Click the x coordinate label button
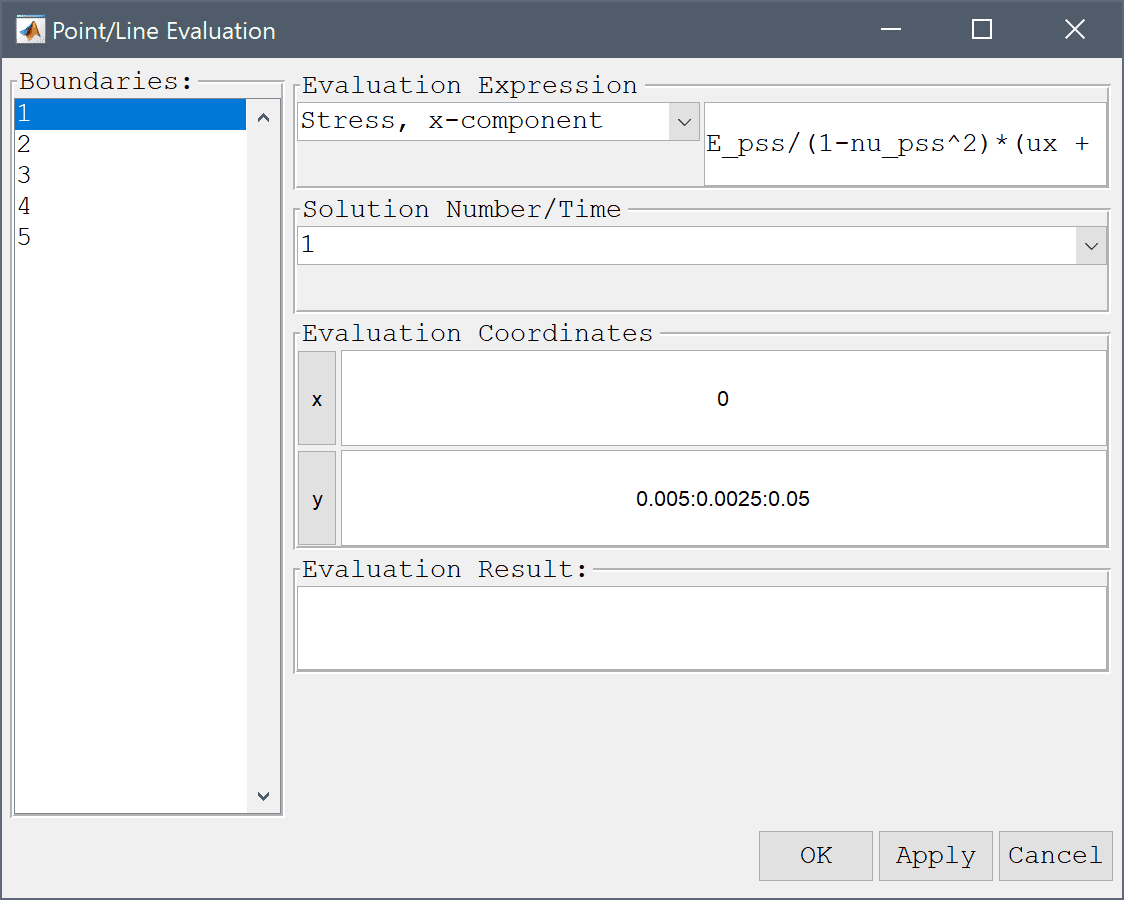The height and width of the screenshot is (900, 1124). 317,398
